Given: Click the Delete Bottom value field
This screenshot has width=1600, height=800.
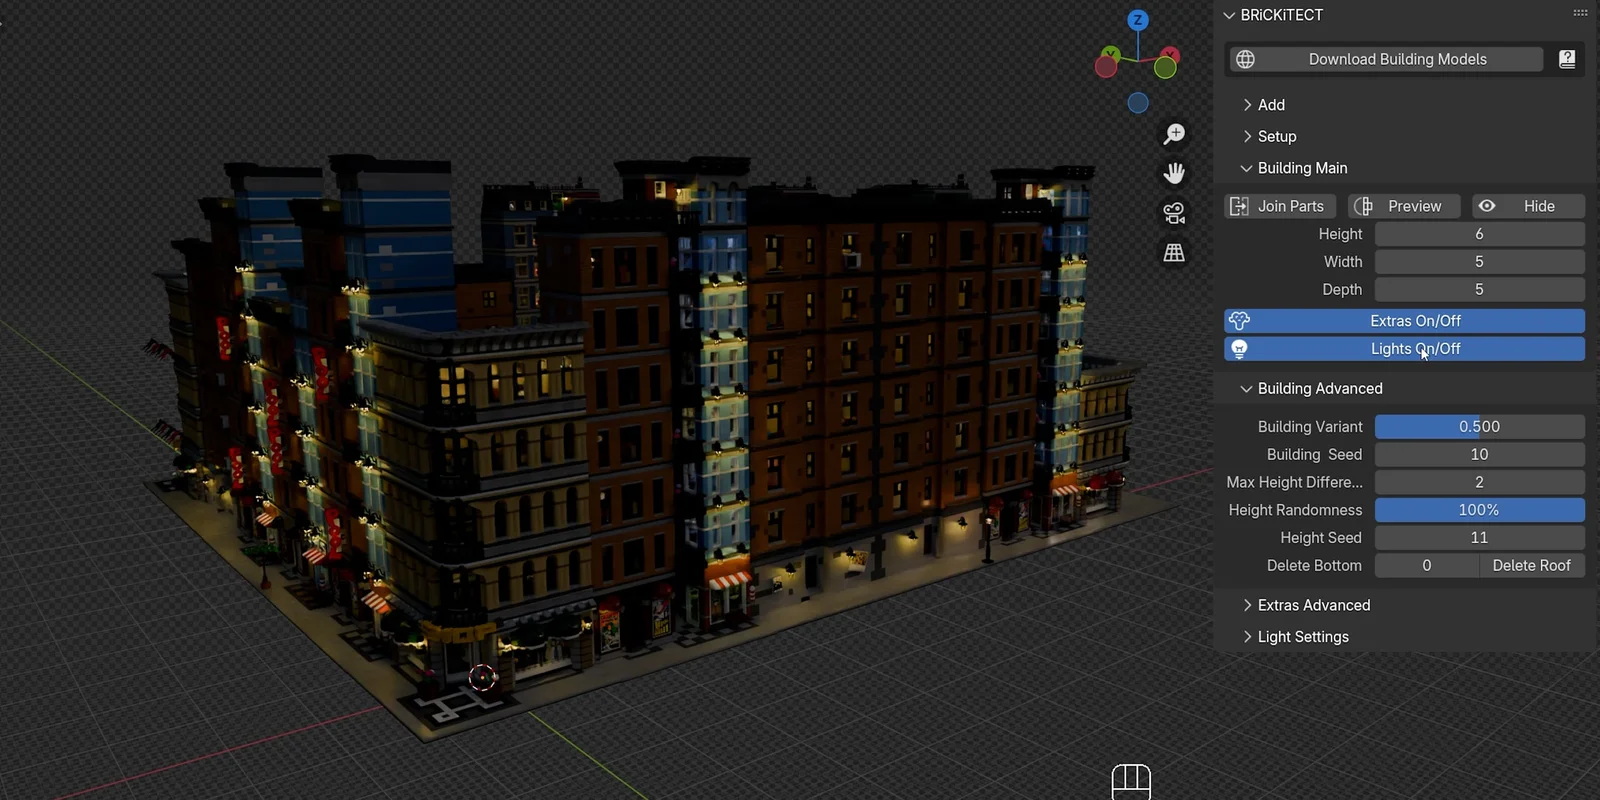Looking at the screenshot, I should 1427,566.
